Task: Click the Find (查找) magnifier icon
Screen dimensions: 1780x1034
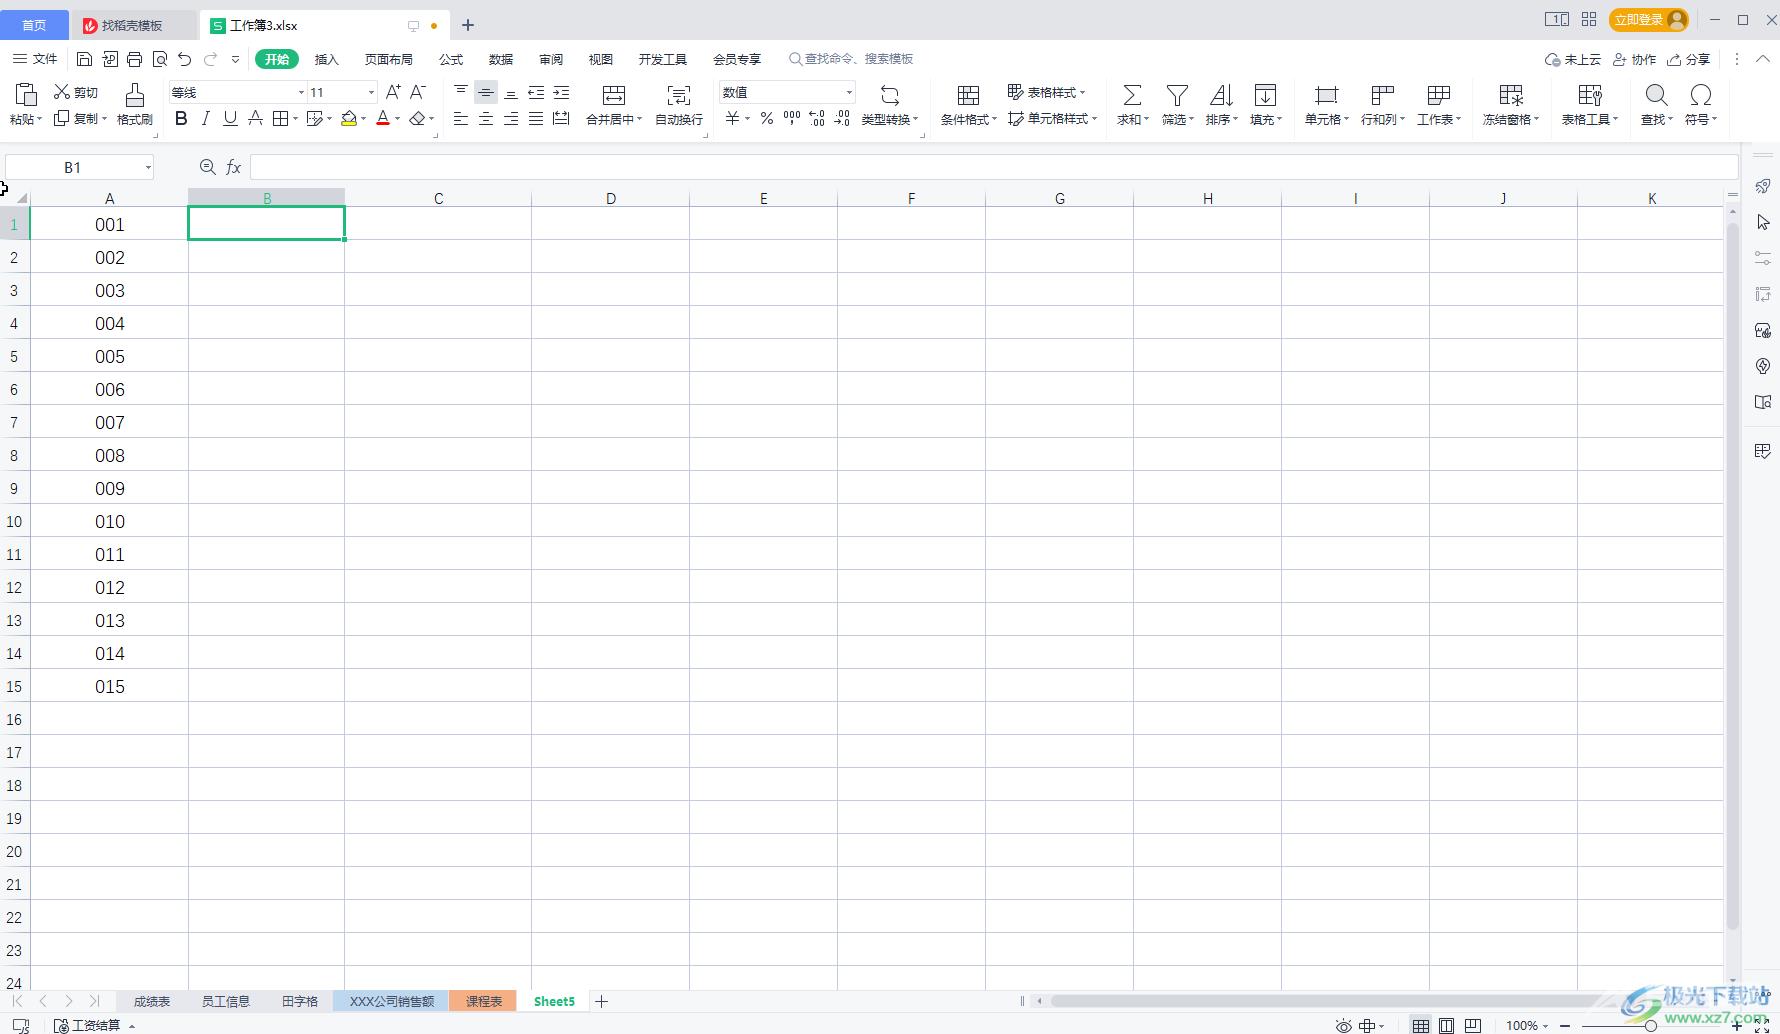Action: [1656, 95]
